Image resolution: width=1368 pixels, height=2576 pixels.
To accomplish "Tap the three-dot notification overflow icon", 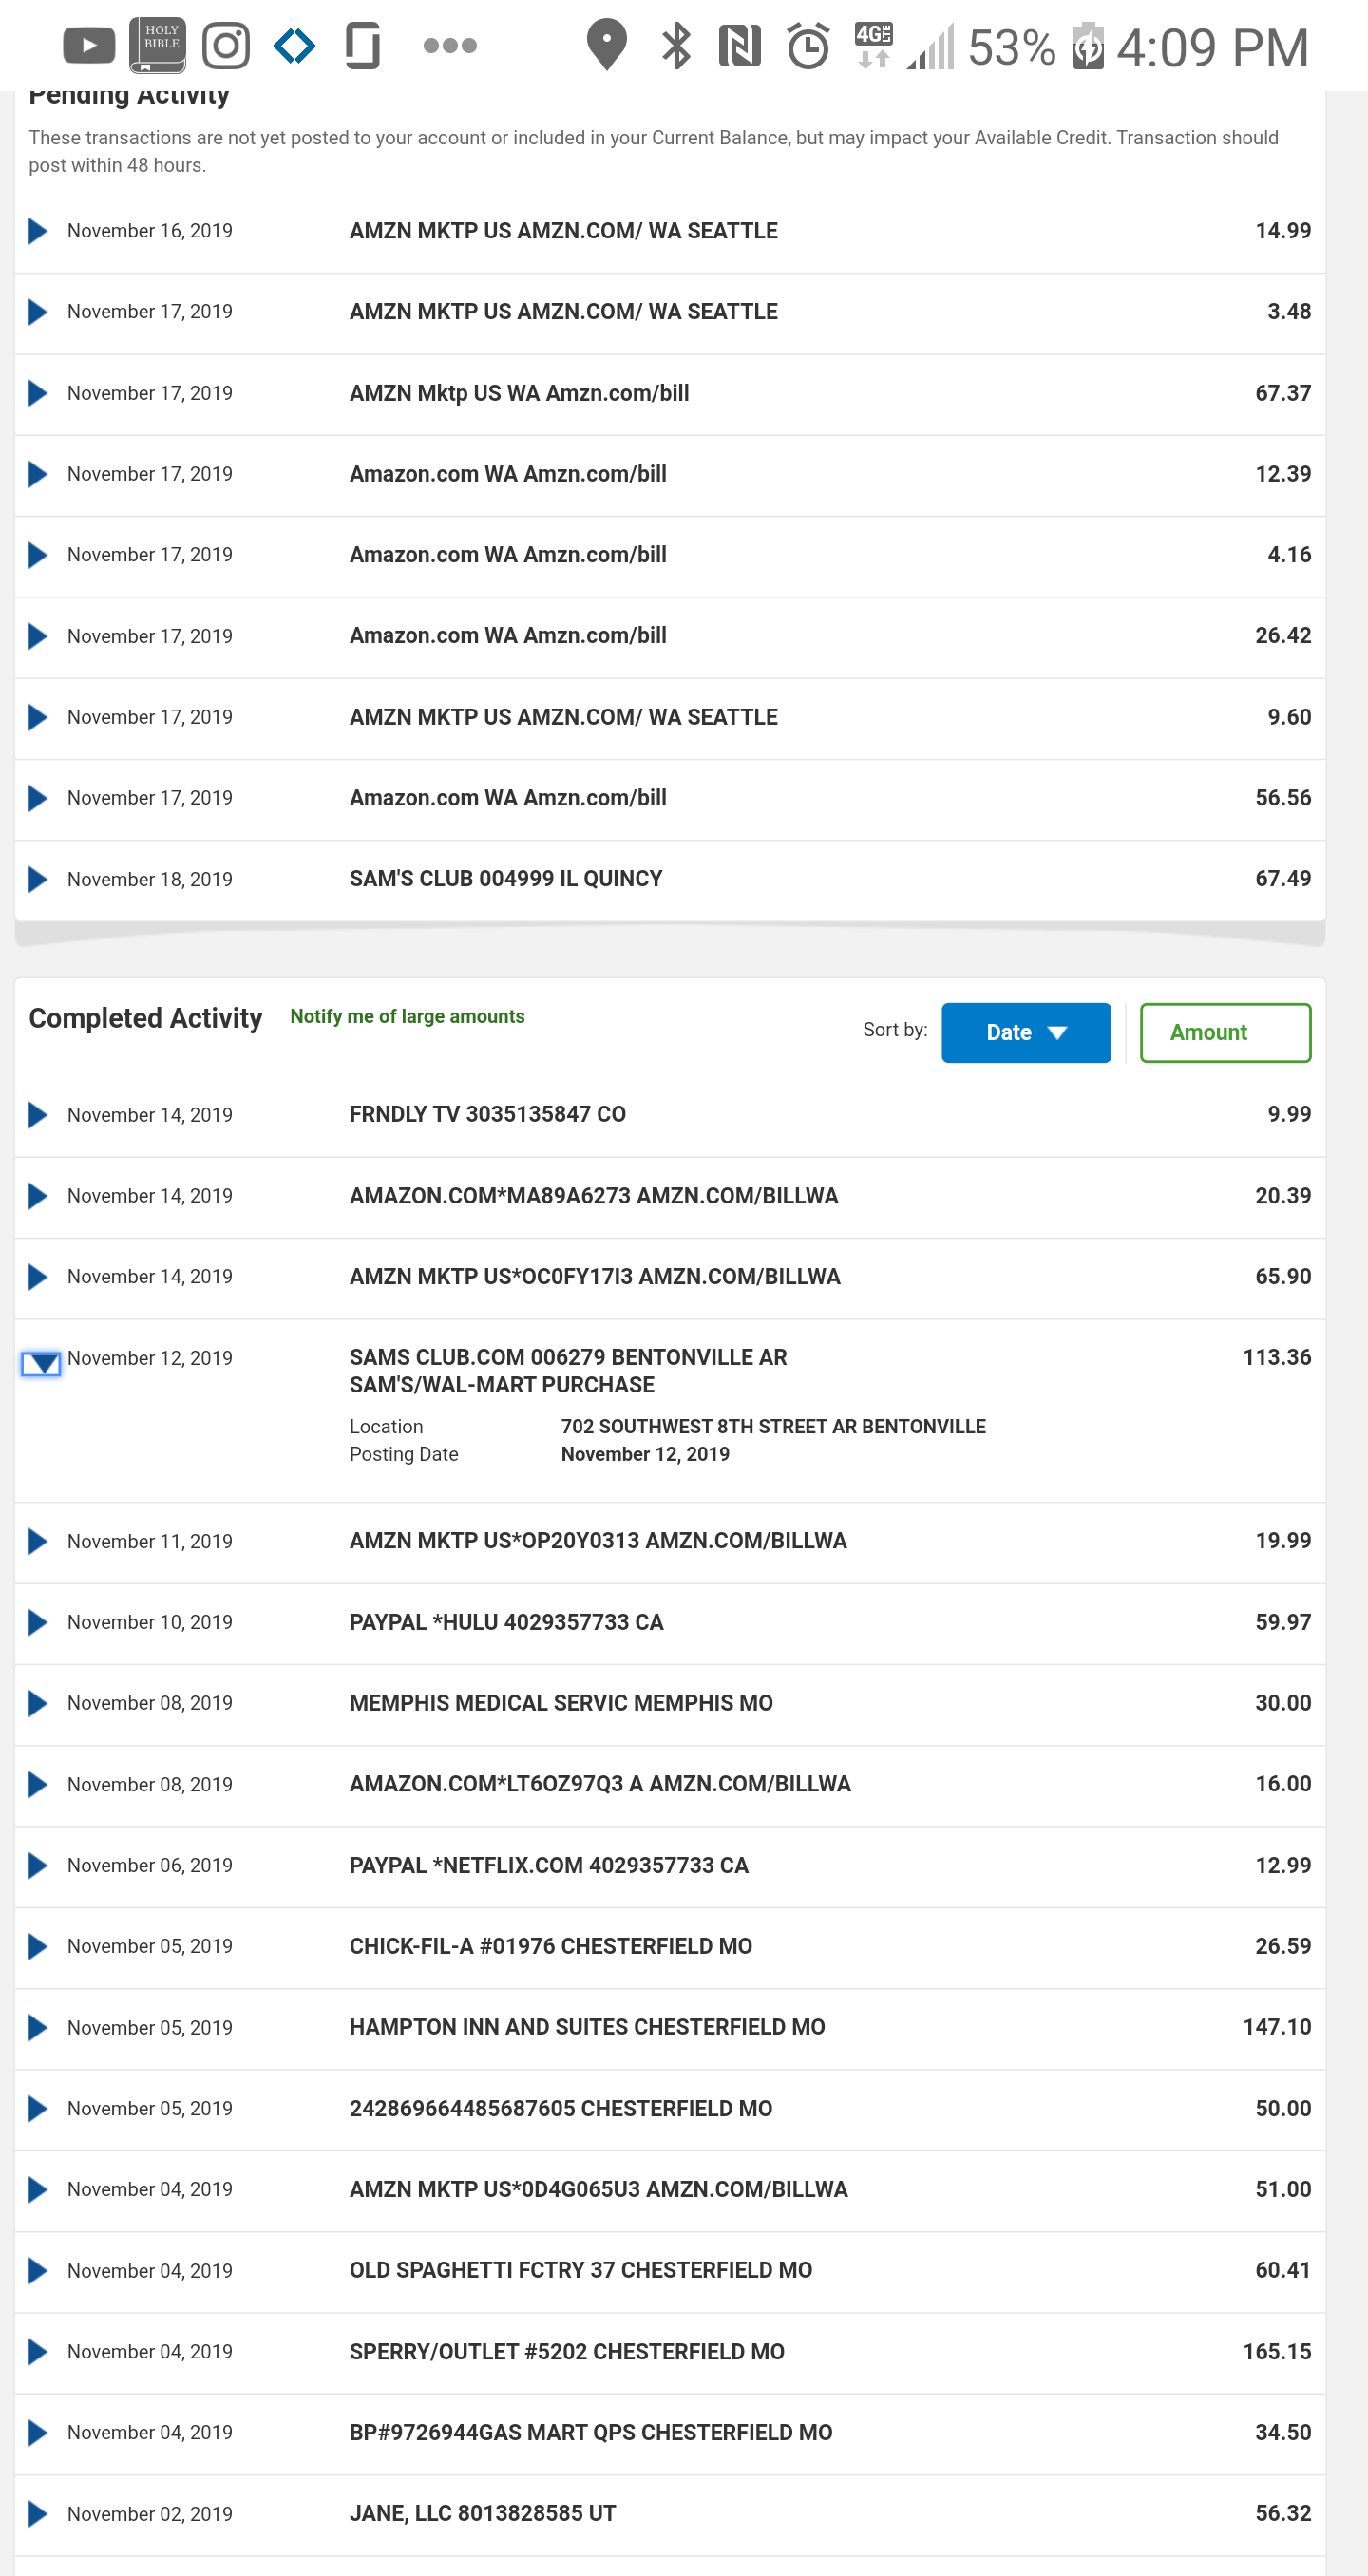I will pos(450,46).
